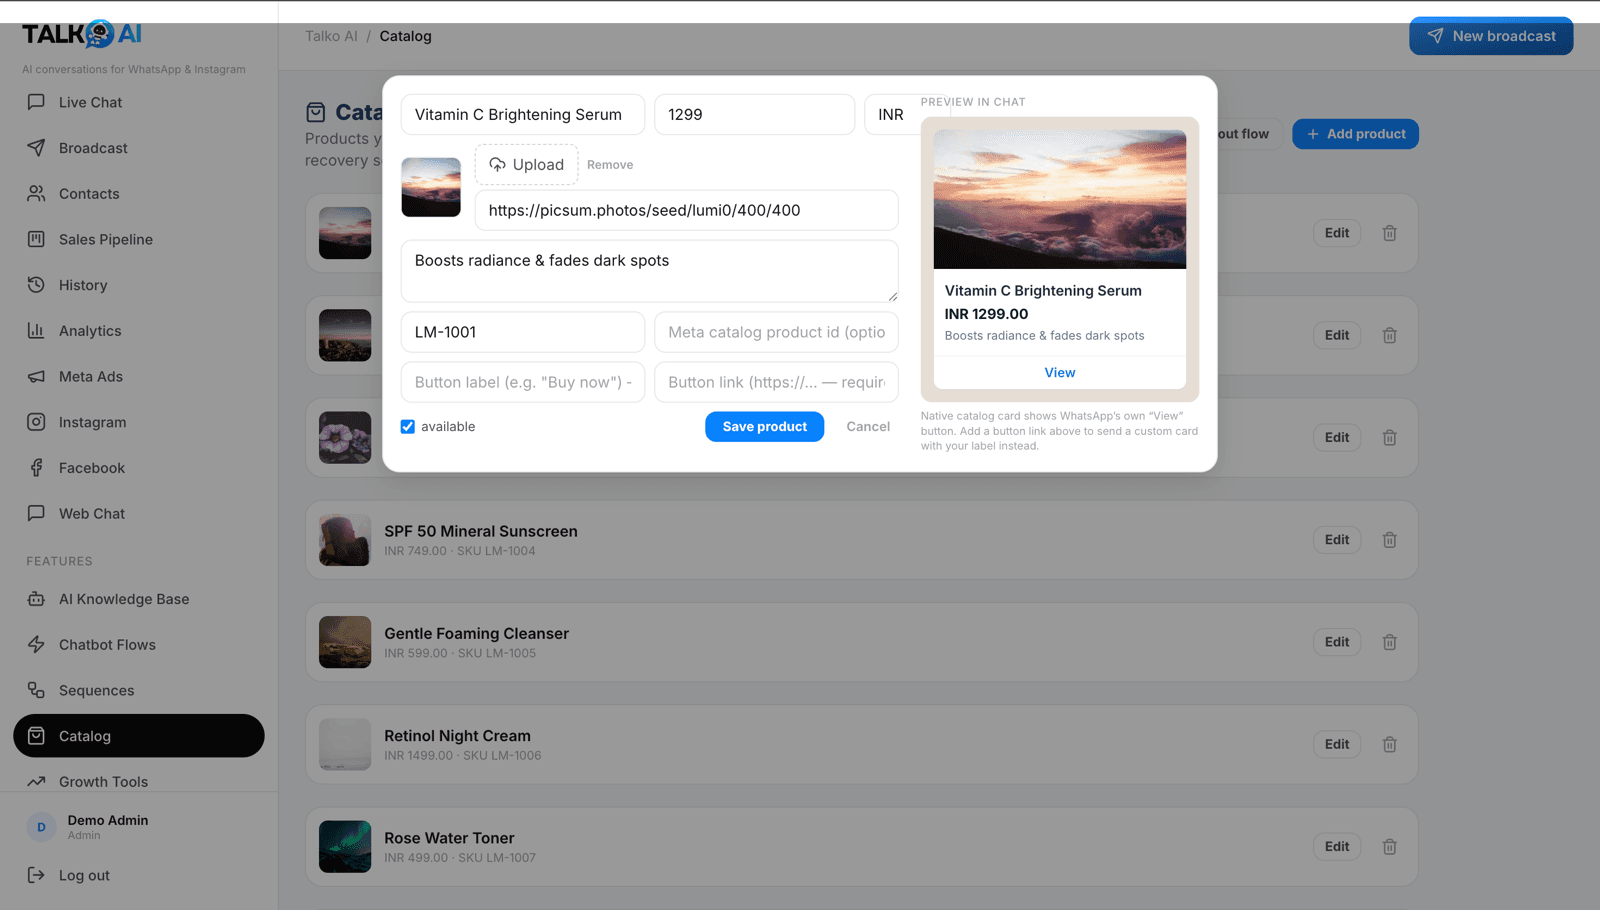Delete SPF 50 Mineral Sunscreen trash icon

click(1390, 540)
